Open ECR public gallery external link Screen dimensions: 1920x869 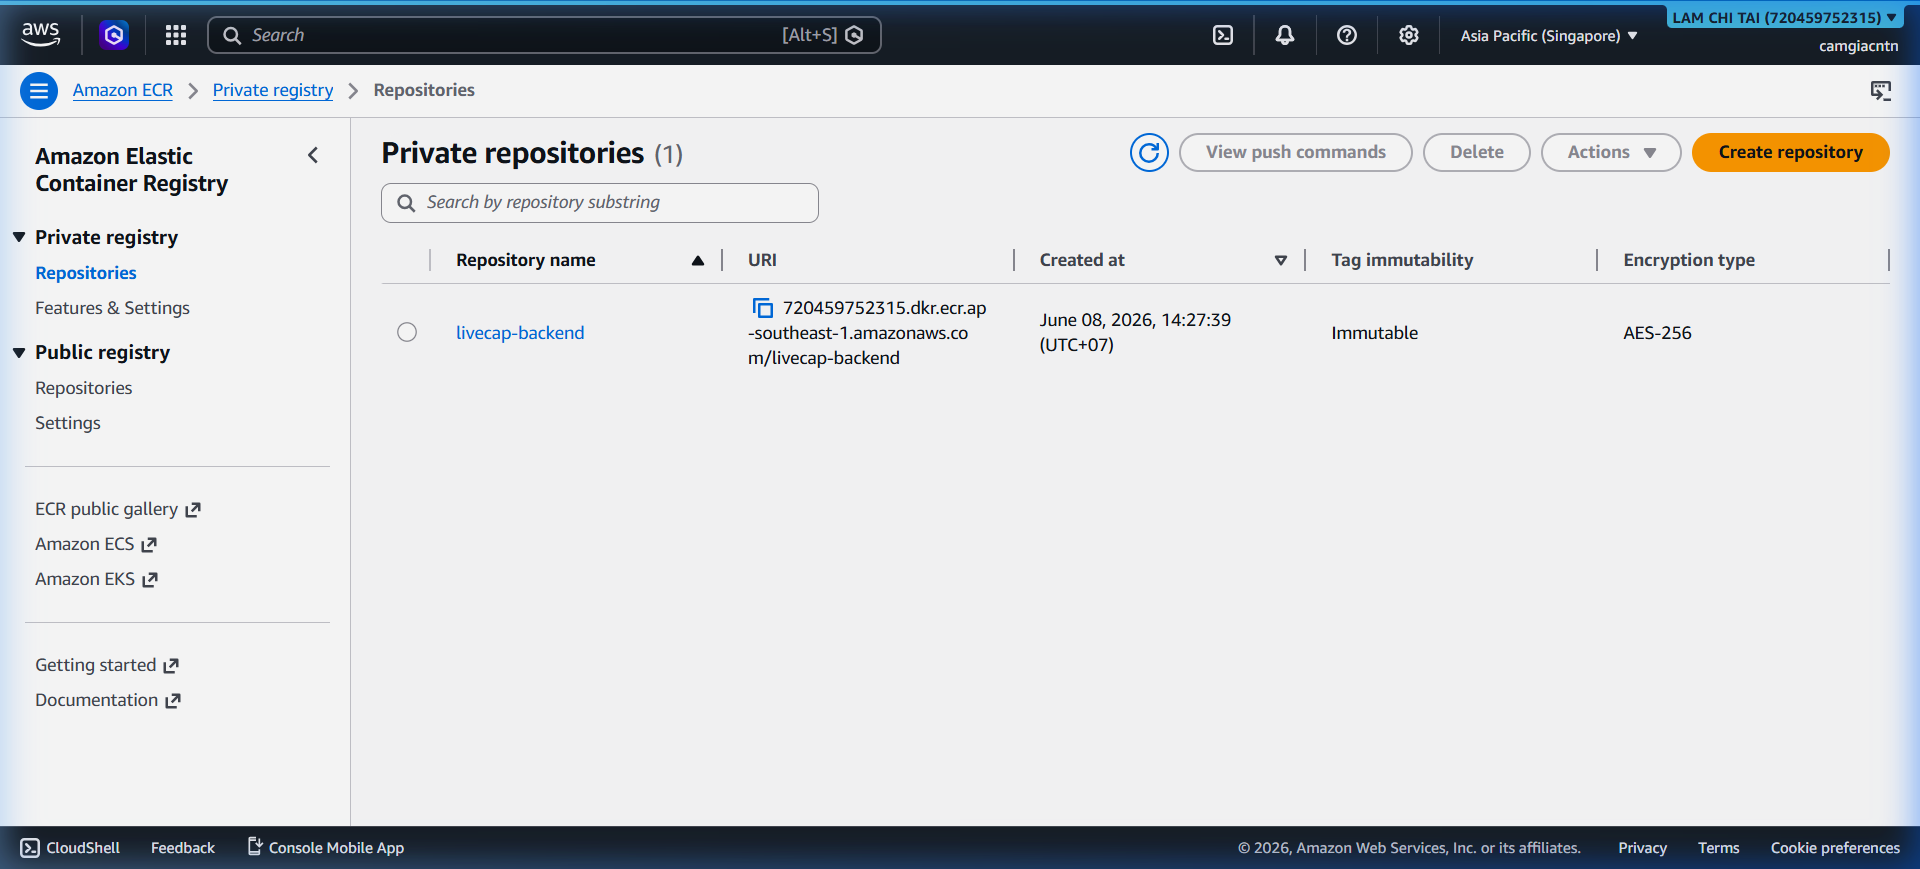point(118,509)
